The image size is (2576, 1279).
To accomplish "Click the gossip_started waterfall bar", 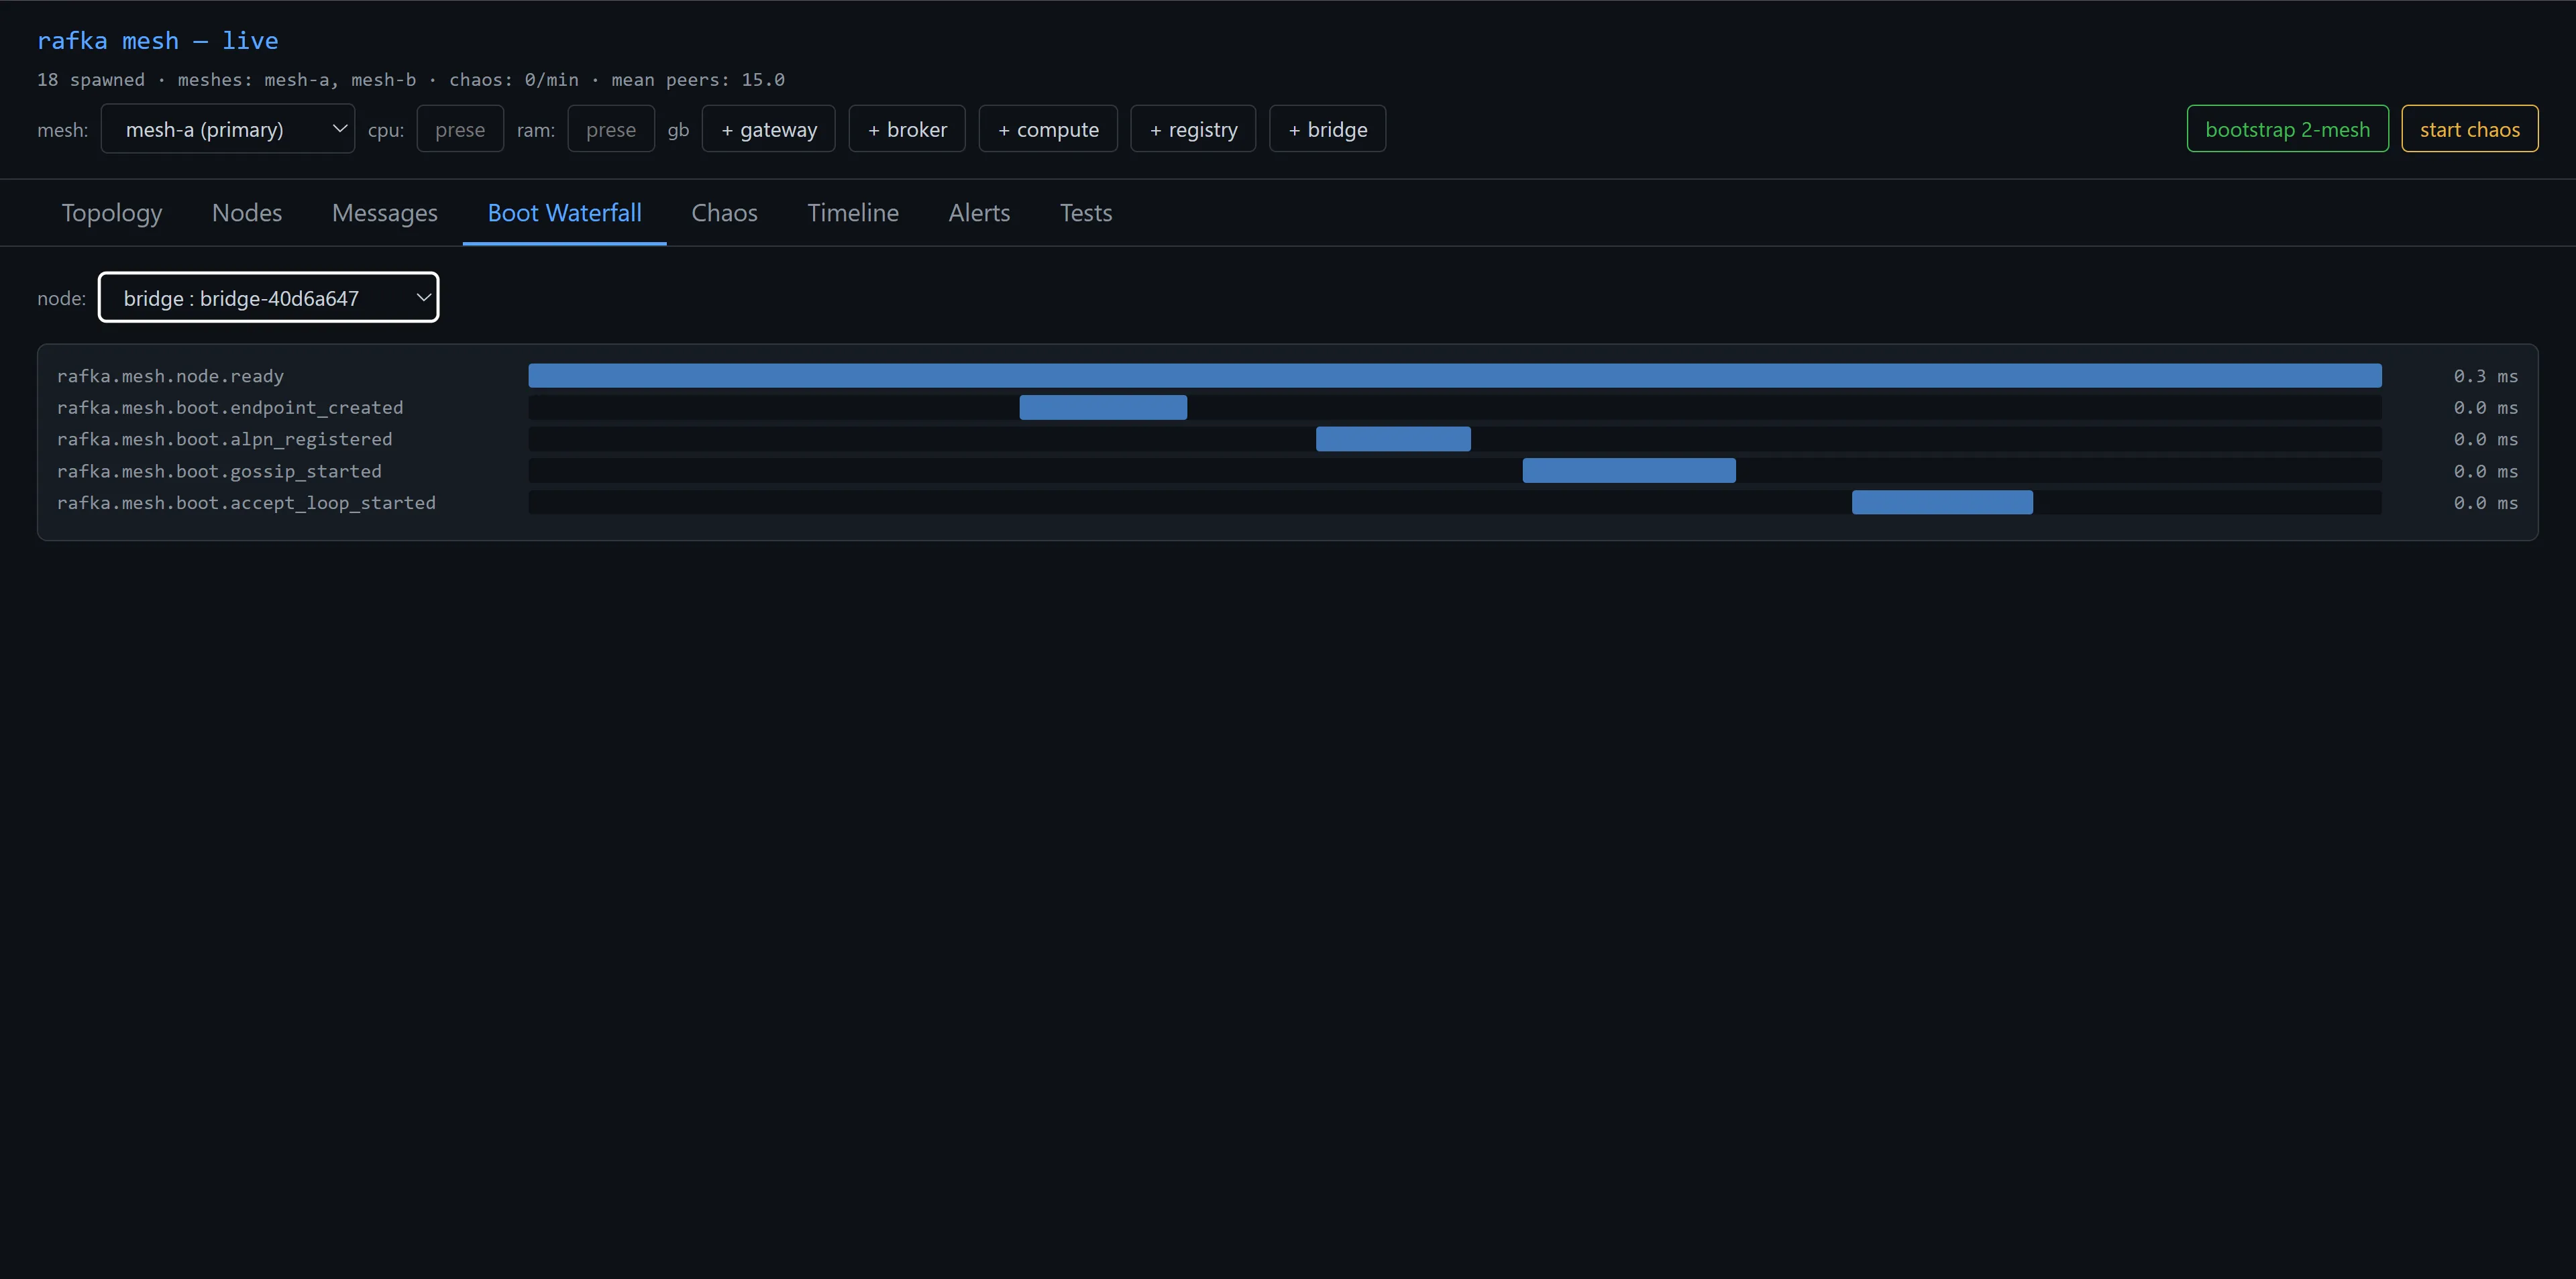I will (1629, 471).
